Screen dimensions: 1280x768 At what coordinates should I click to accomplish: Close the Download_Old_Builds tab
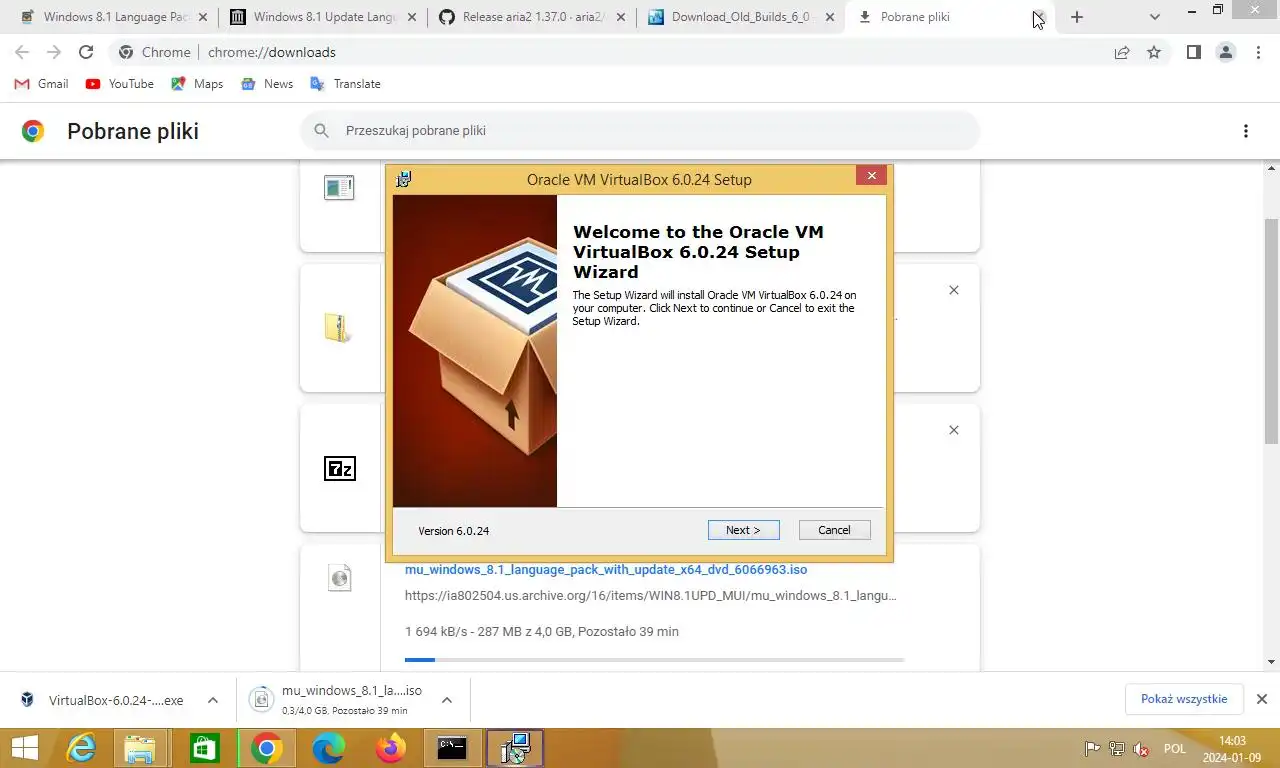pyautogui.click(x=829, y=17)
